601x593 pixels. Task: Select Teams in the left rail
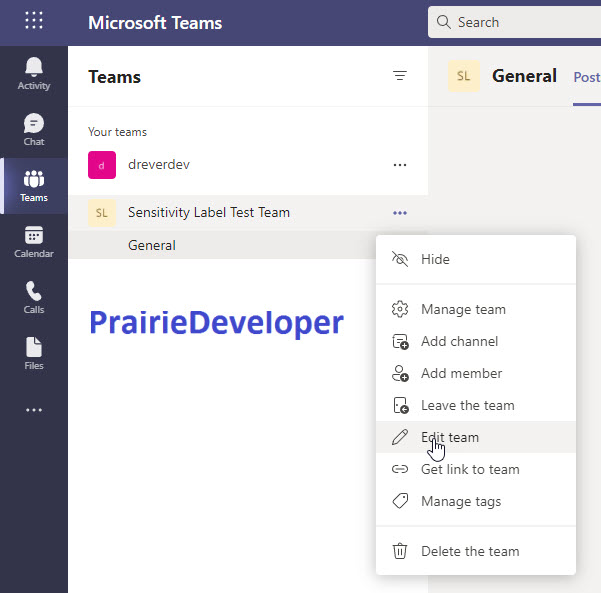pyautogui.click(x=34, y=186)
